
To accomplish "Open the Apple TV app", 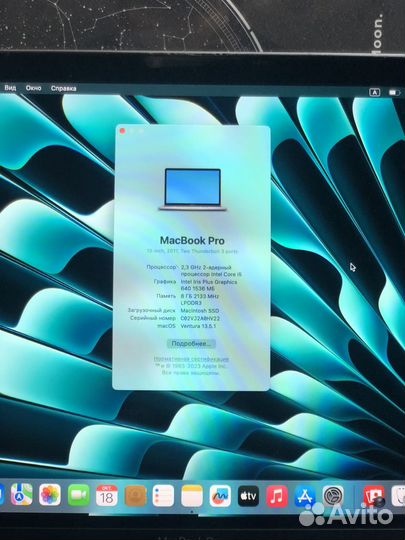I will point(248,496).
